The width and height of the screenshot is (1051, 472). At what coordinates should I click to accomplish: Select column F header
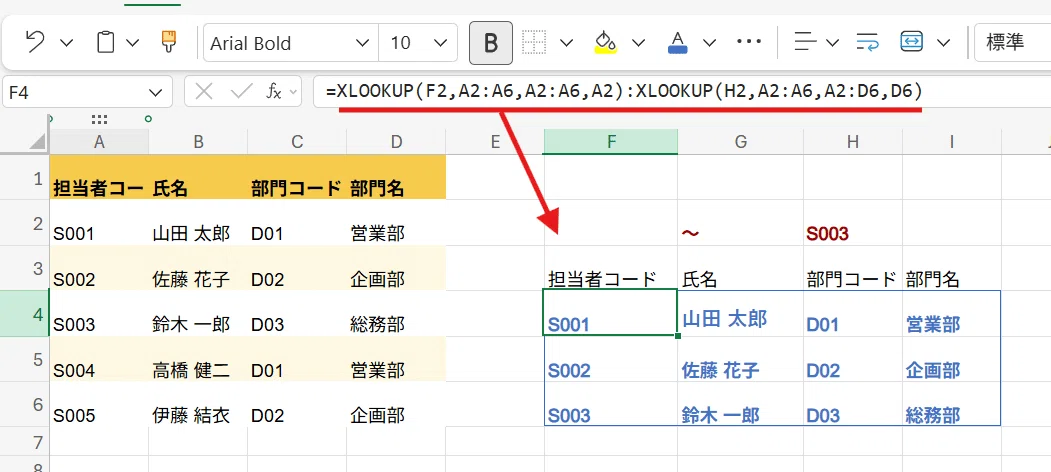click(x=611, y=141)
